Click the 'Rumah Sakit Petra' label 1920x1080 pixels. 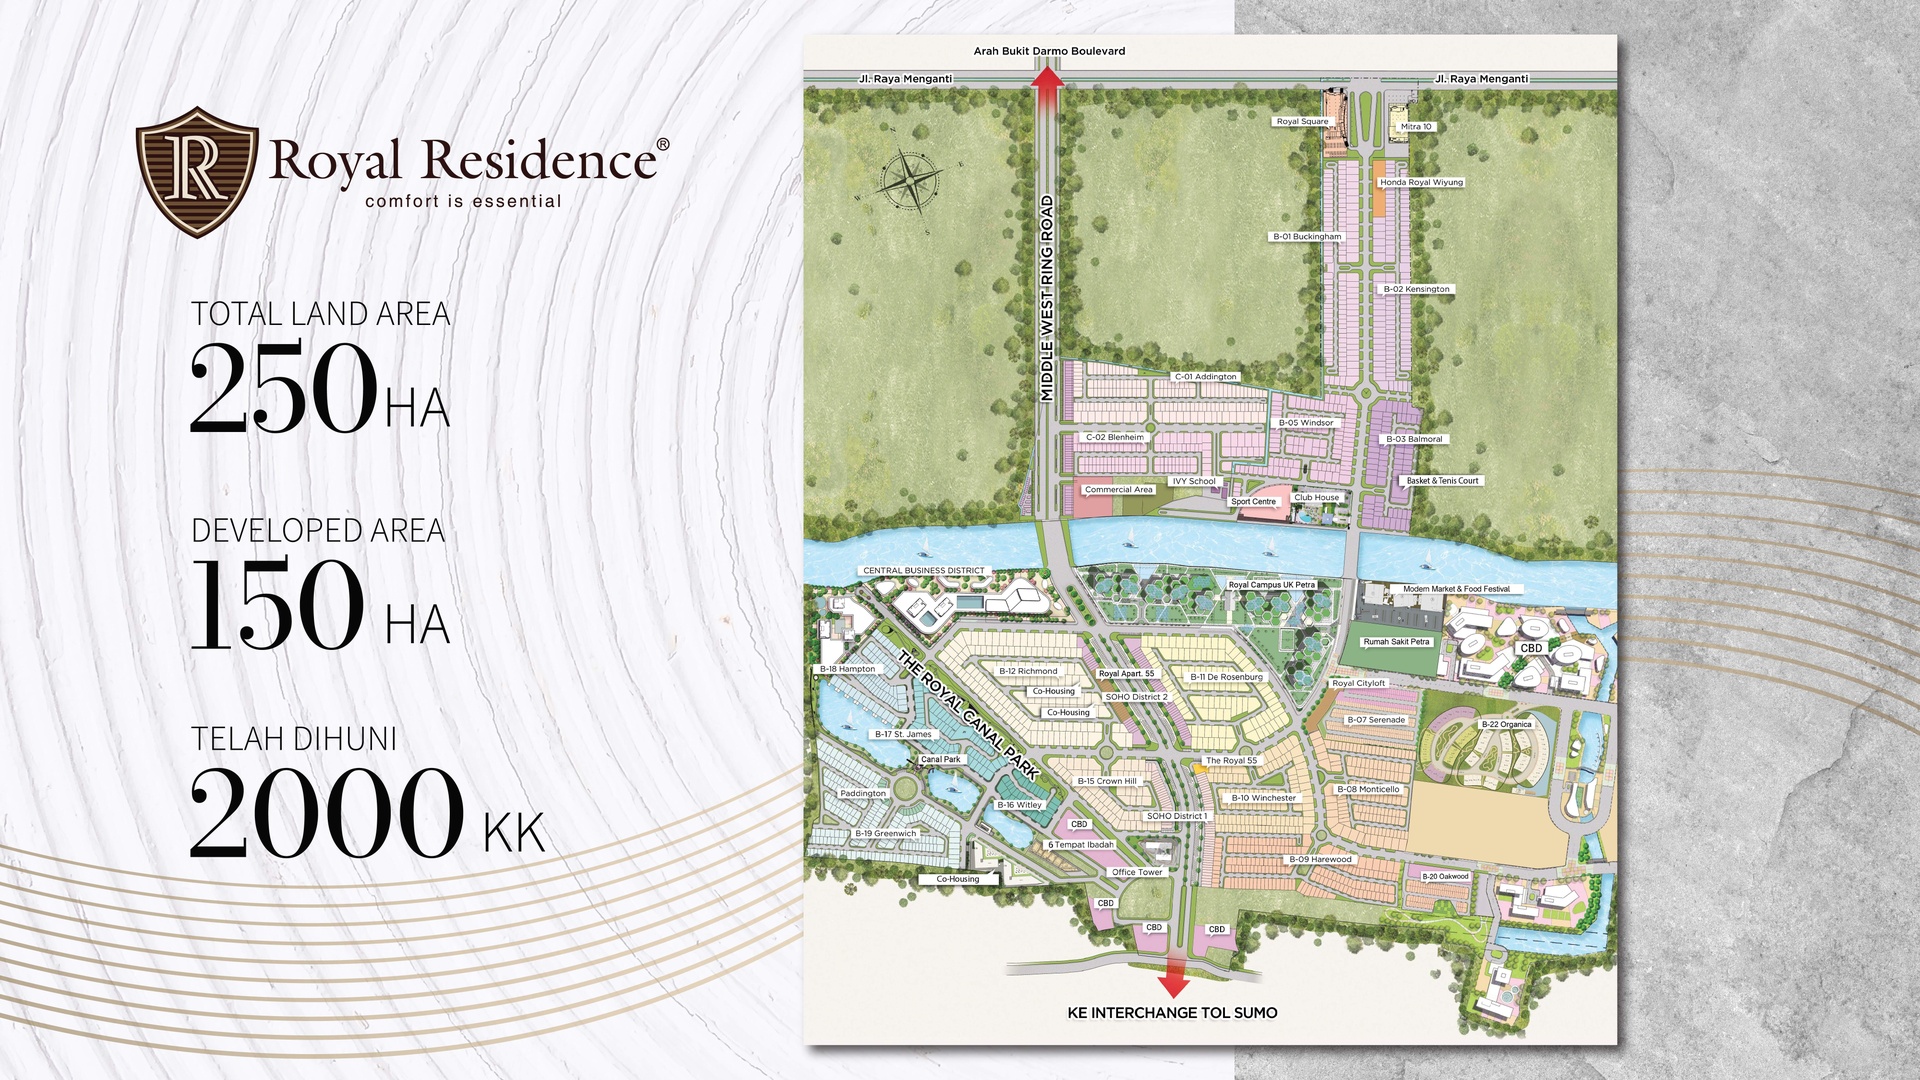[x=1396, y=642]
